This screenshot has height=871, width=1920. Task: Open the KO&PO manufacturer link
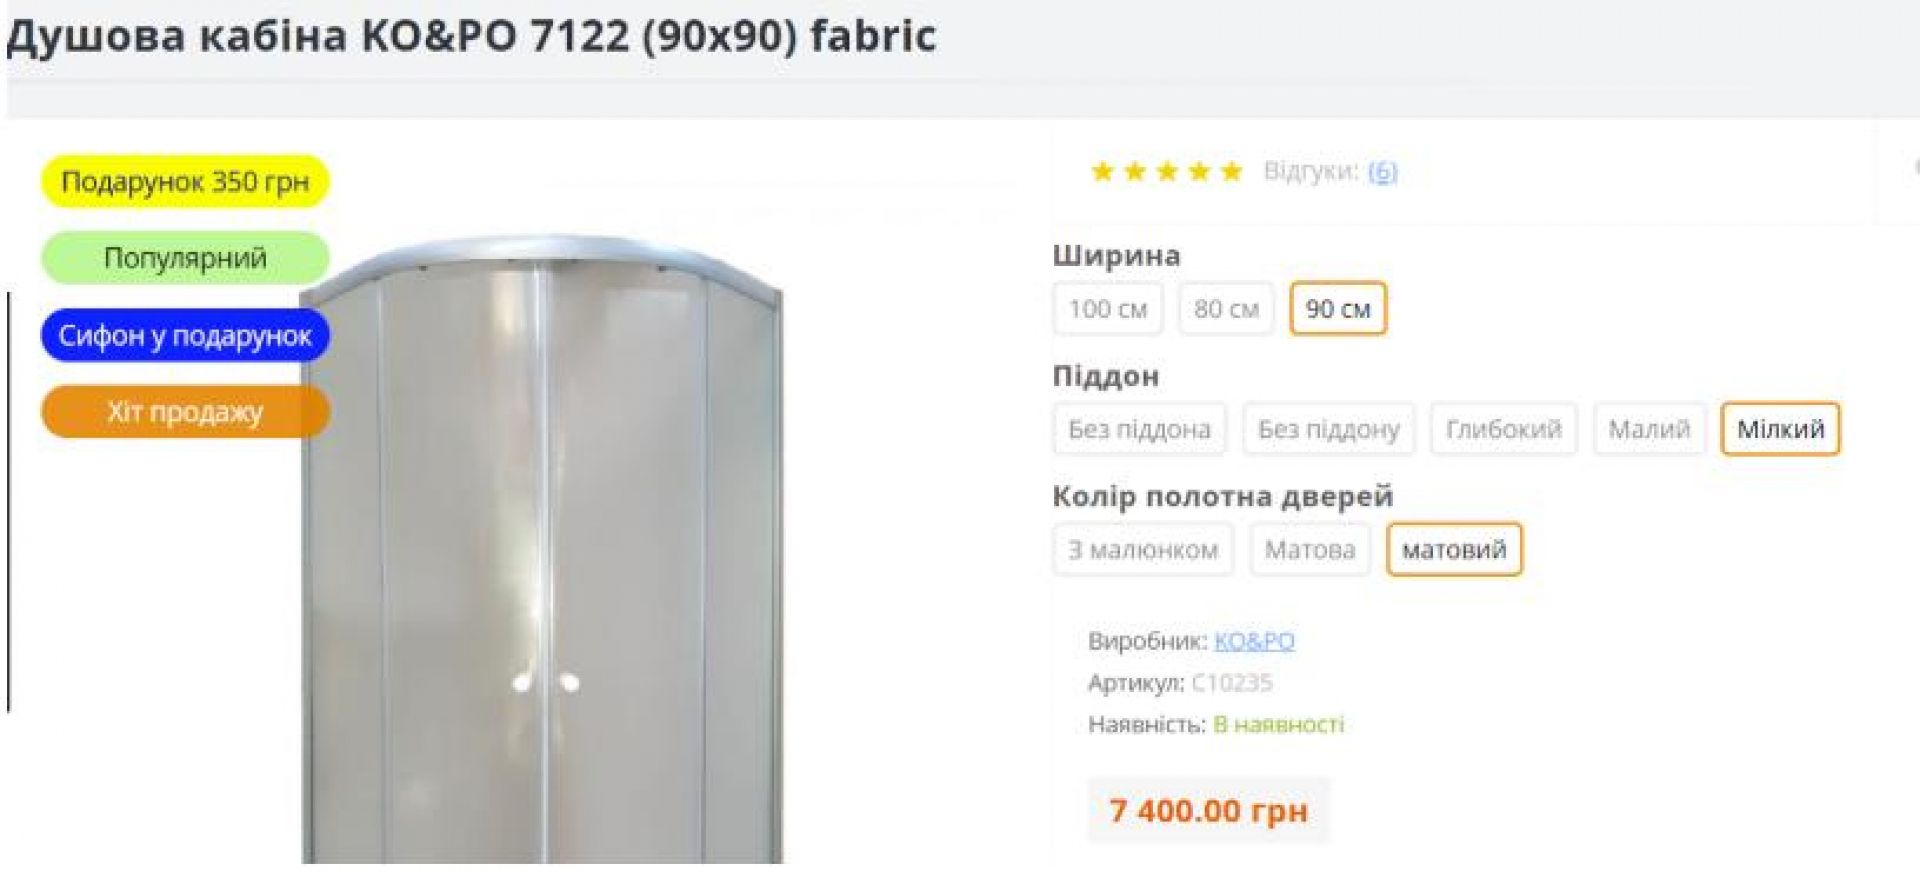[x=1254, y=641]
